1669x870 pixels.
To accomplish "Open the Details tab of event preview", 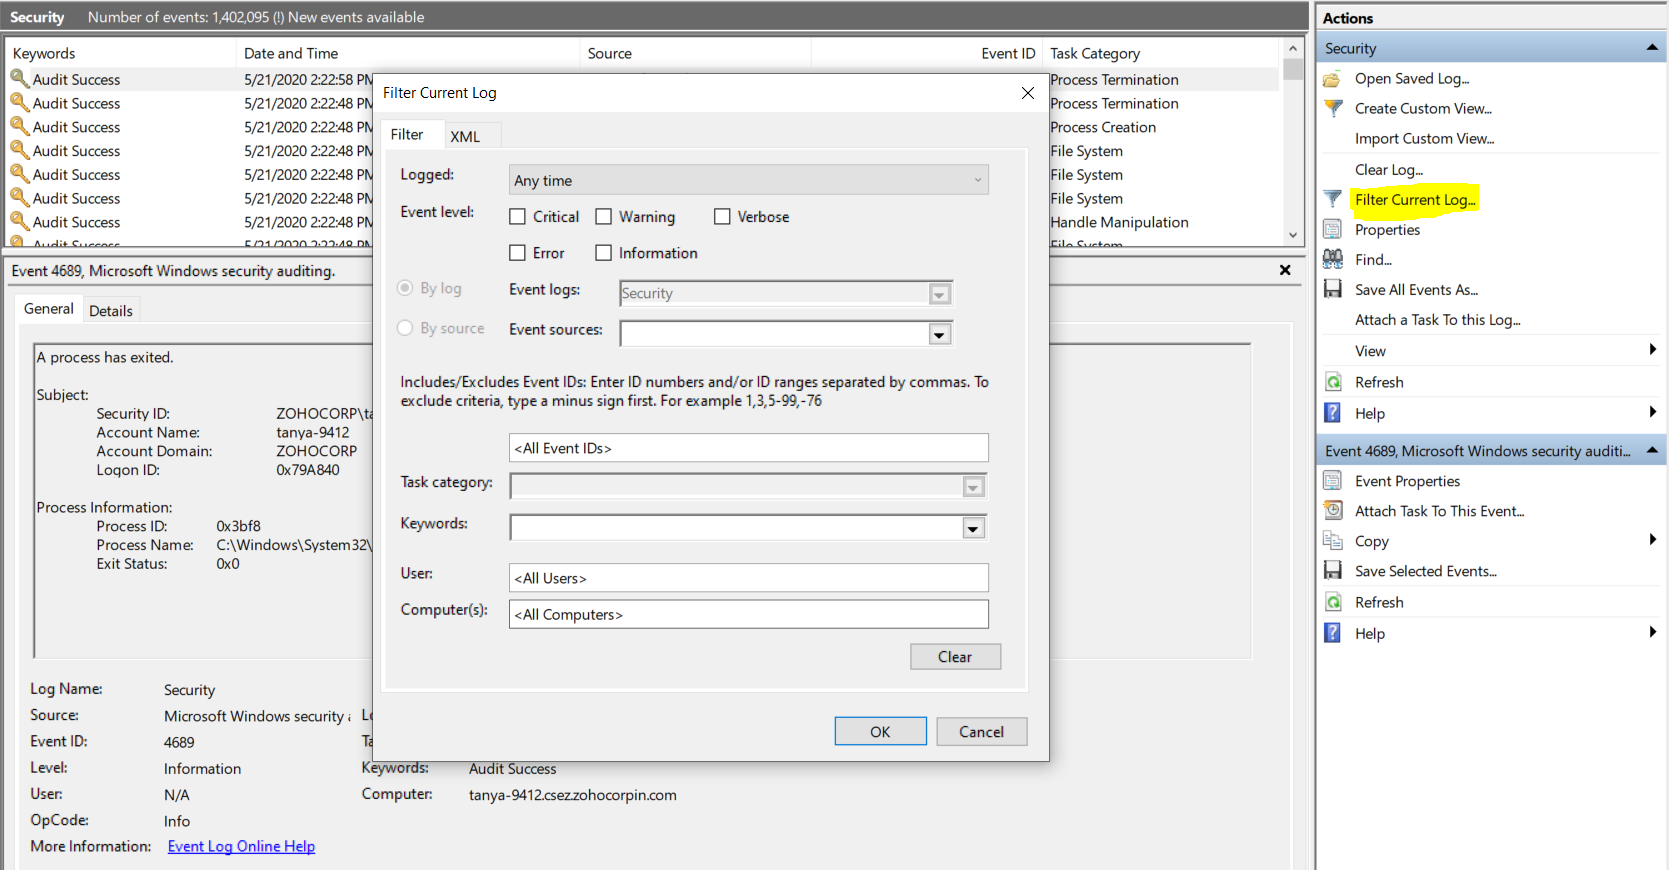I will click(x=111, y=311).
